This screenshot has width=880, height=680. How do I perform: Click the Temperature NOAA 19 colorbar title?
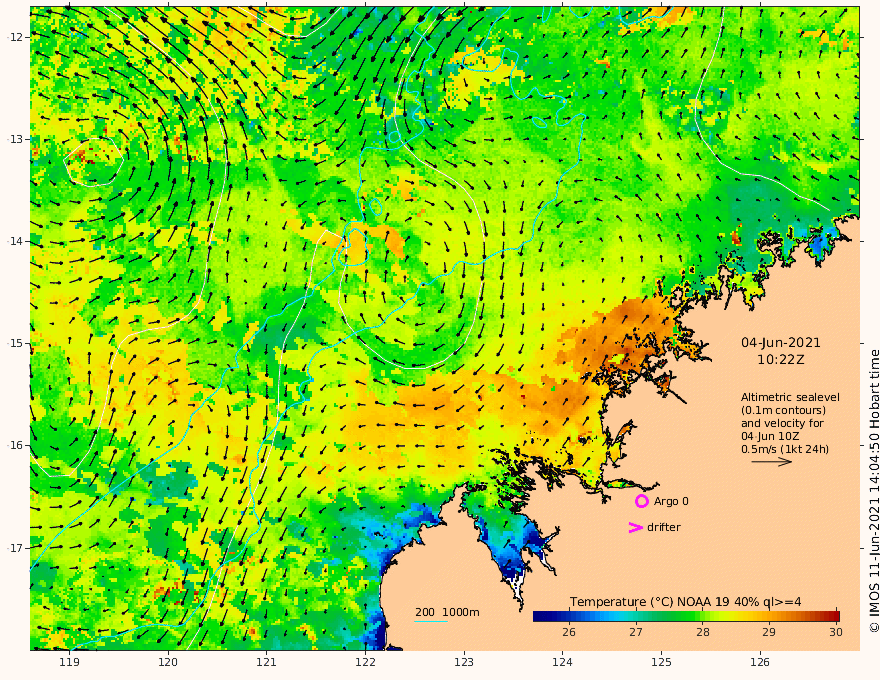pos(686,602)
